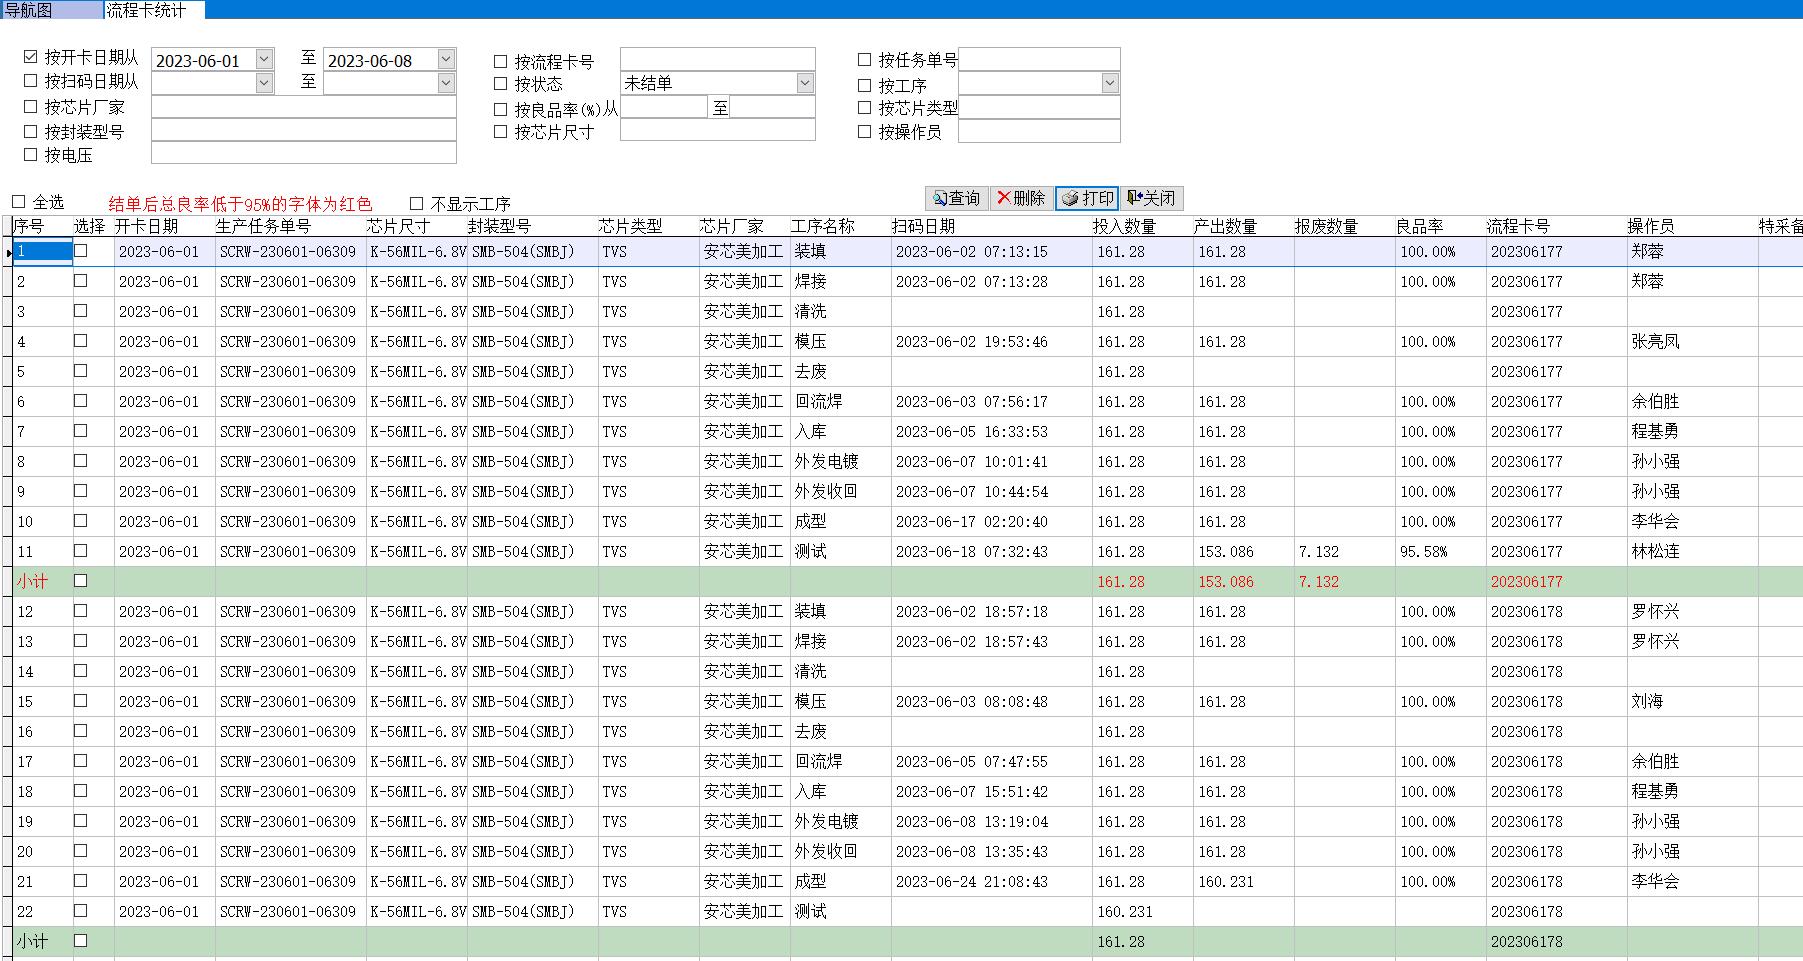The height and width of the screenshot is (961, 1803).
Task: Select the 流程卡统计 tab
Action: (146, 10)
